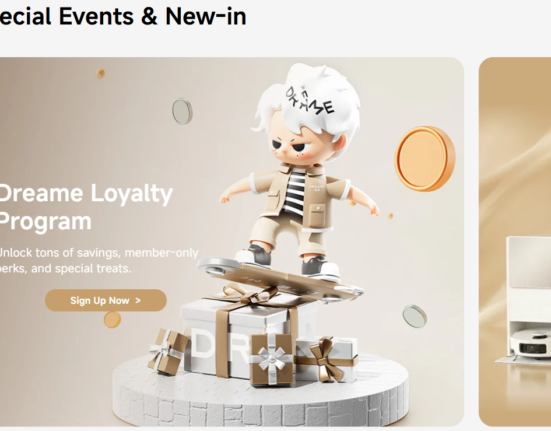The image size is (551, 431).
Task: Open the Dreame Loyalty Program heading
Action: (85, 207)
